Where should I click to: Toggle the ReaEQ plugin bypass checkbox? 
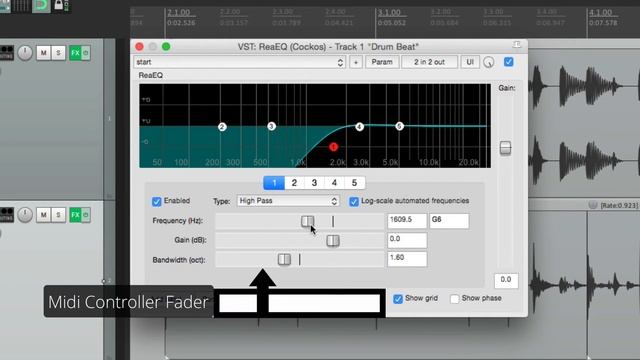coord(509,62)
